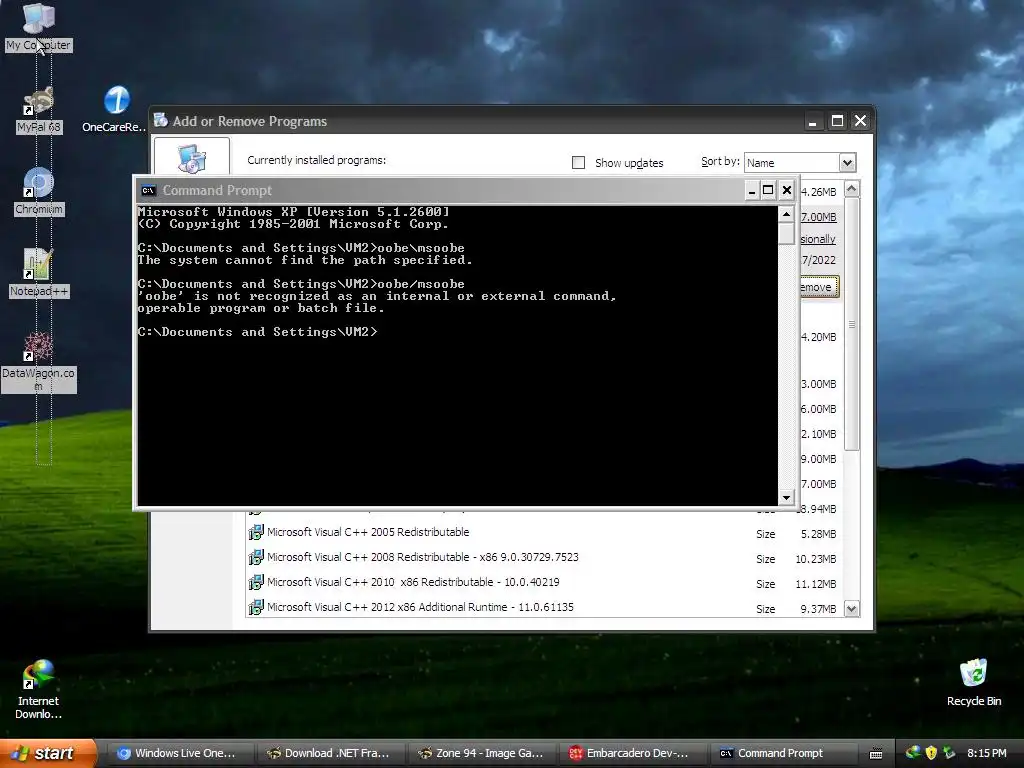Image resolution: width=1024 pixels, height=768 pixels.
Task: Open the network globe tray icon
Action: (913, 753)
